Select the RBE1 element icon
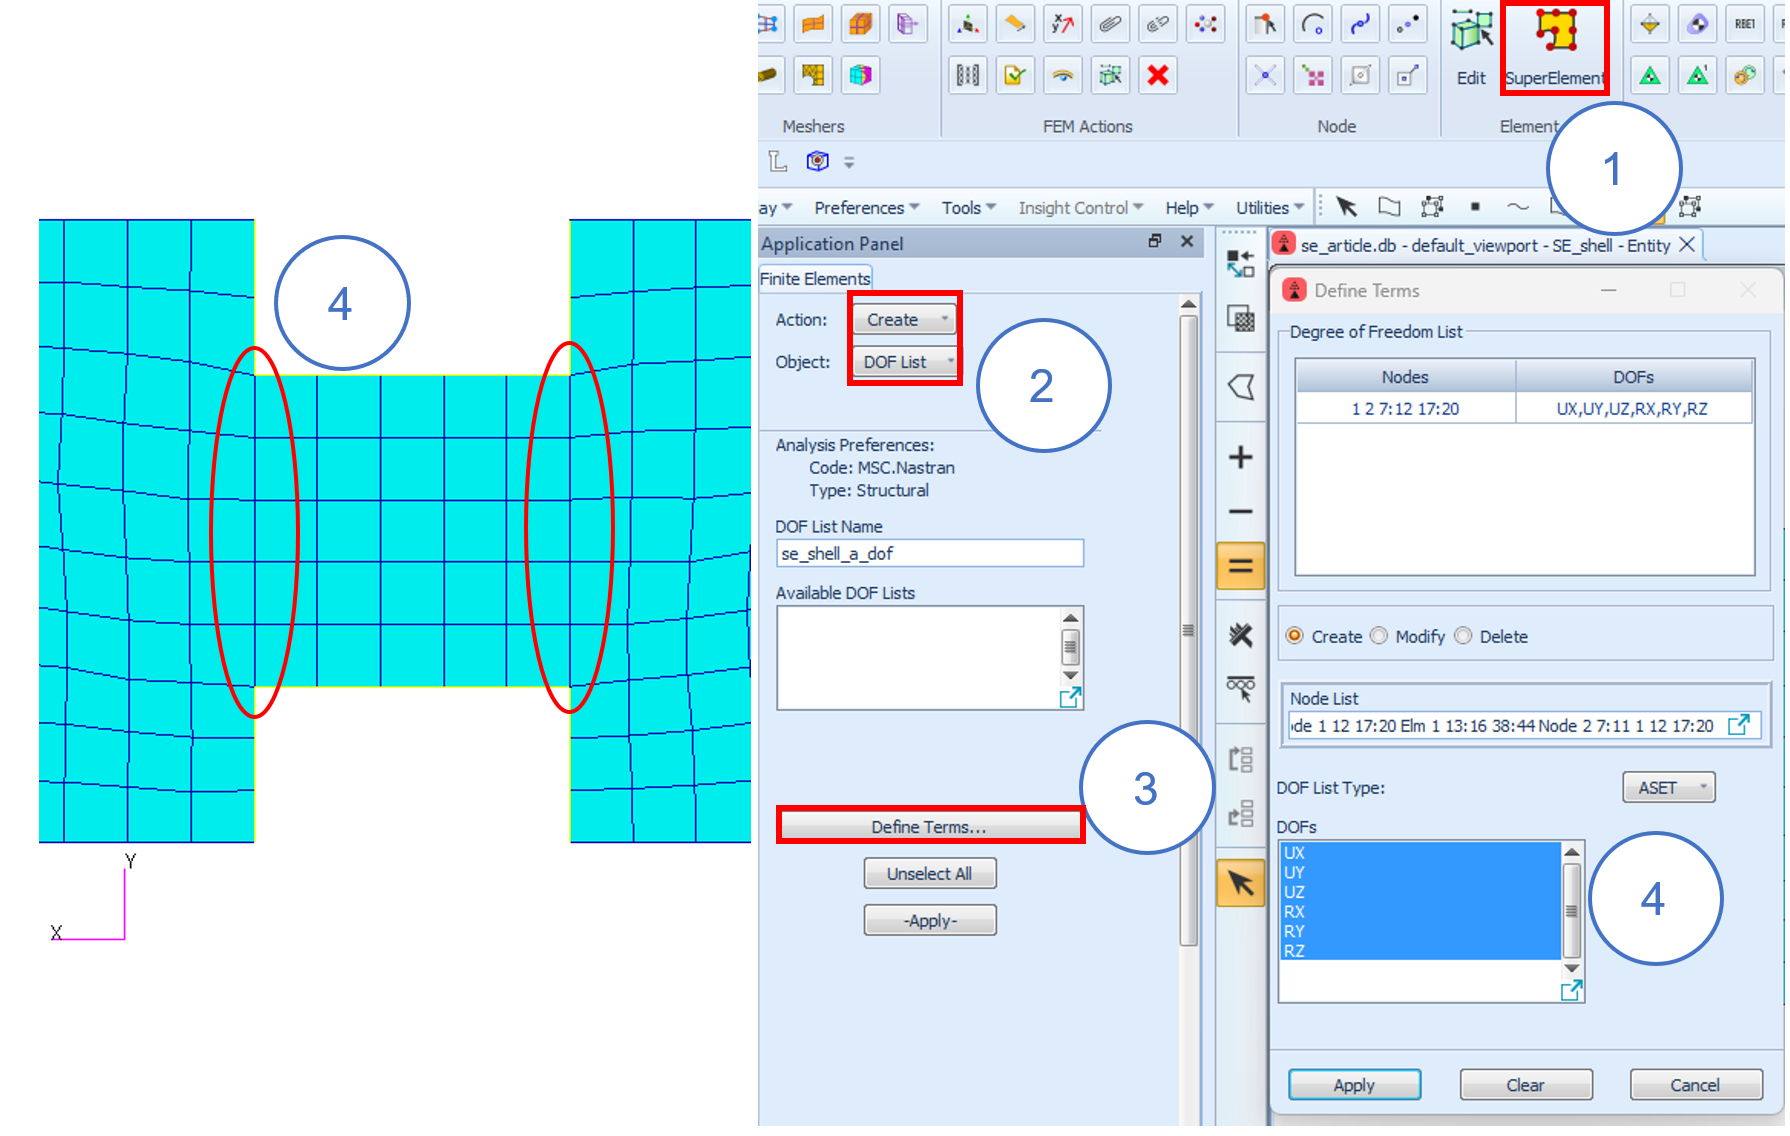Screen dimensions: 1790x1136 [1745, 24]
